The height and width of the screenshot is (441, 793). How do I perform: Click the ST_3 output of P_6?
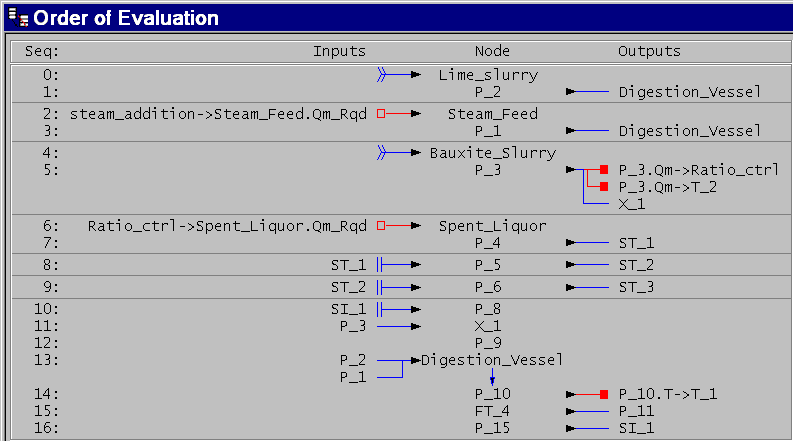coord(636,287)
